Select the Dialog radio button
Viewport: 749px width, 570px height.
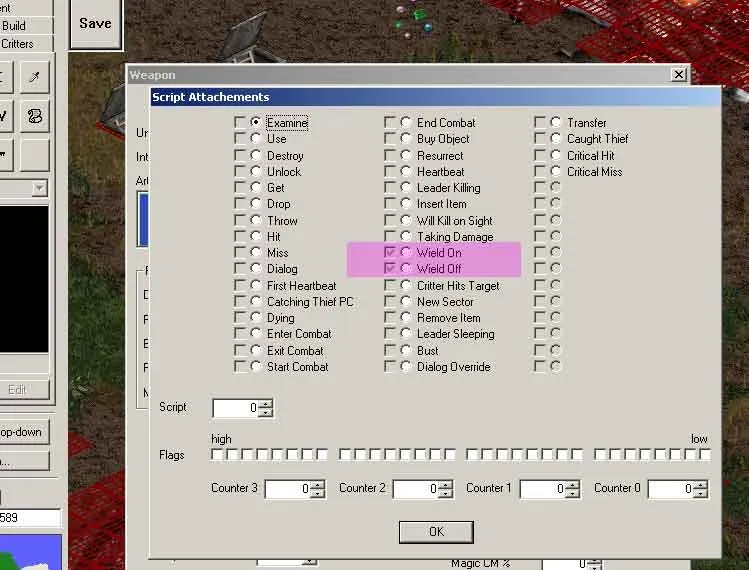(x=256, y=269)
